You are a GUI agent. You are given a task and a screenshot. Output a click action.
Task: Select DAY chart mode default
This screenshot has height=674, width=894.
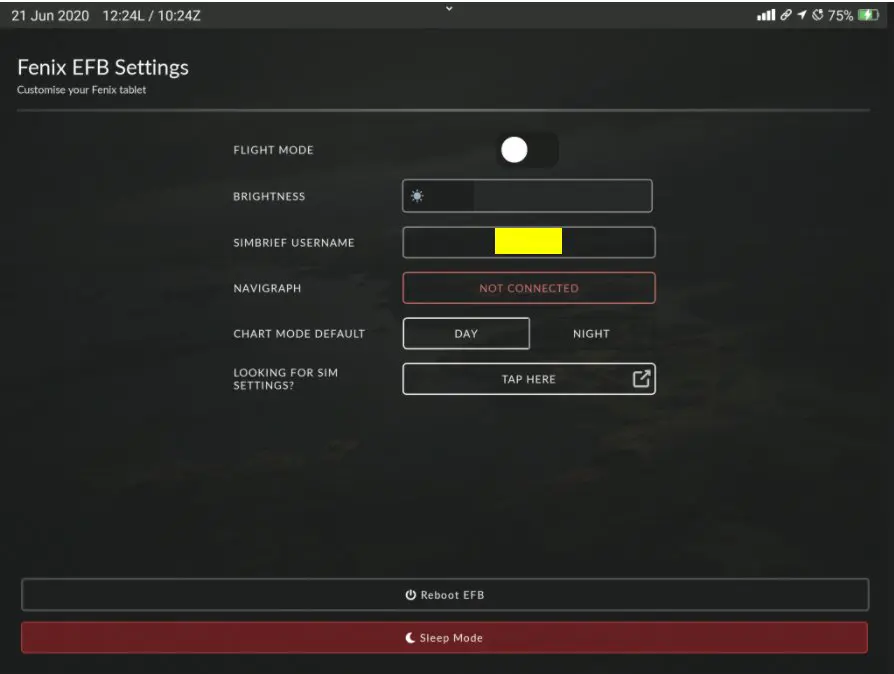pyautogui.click(x=466, y=334)
